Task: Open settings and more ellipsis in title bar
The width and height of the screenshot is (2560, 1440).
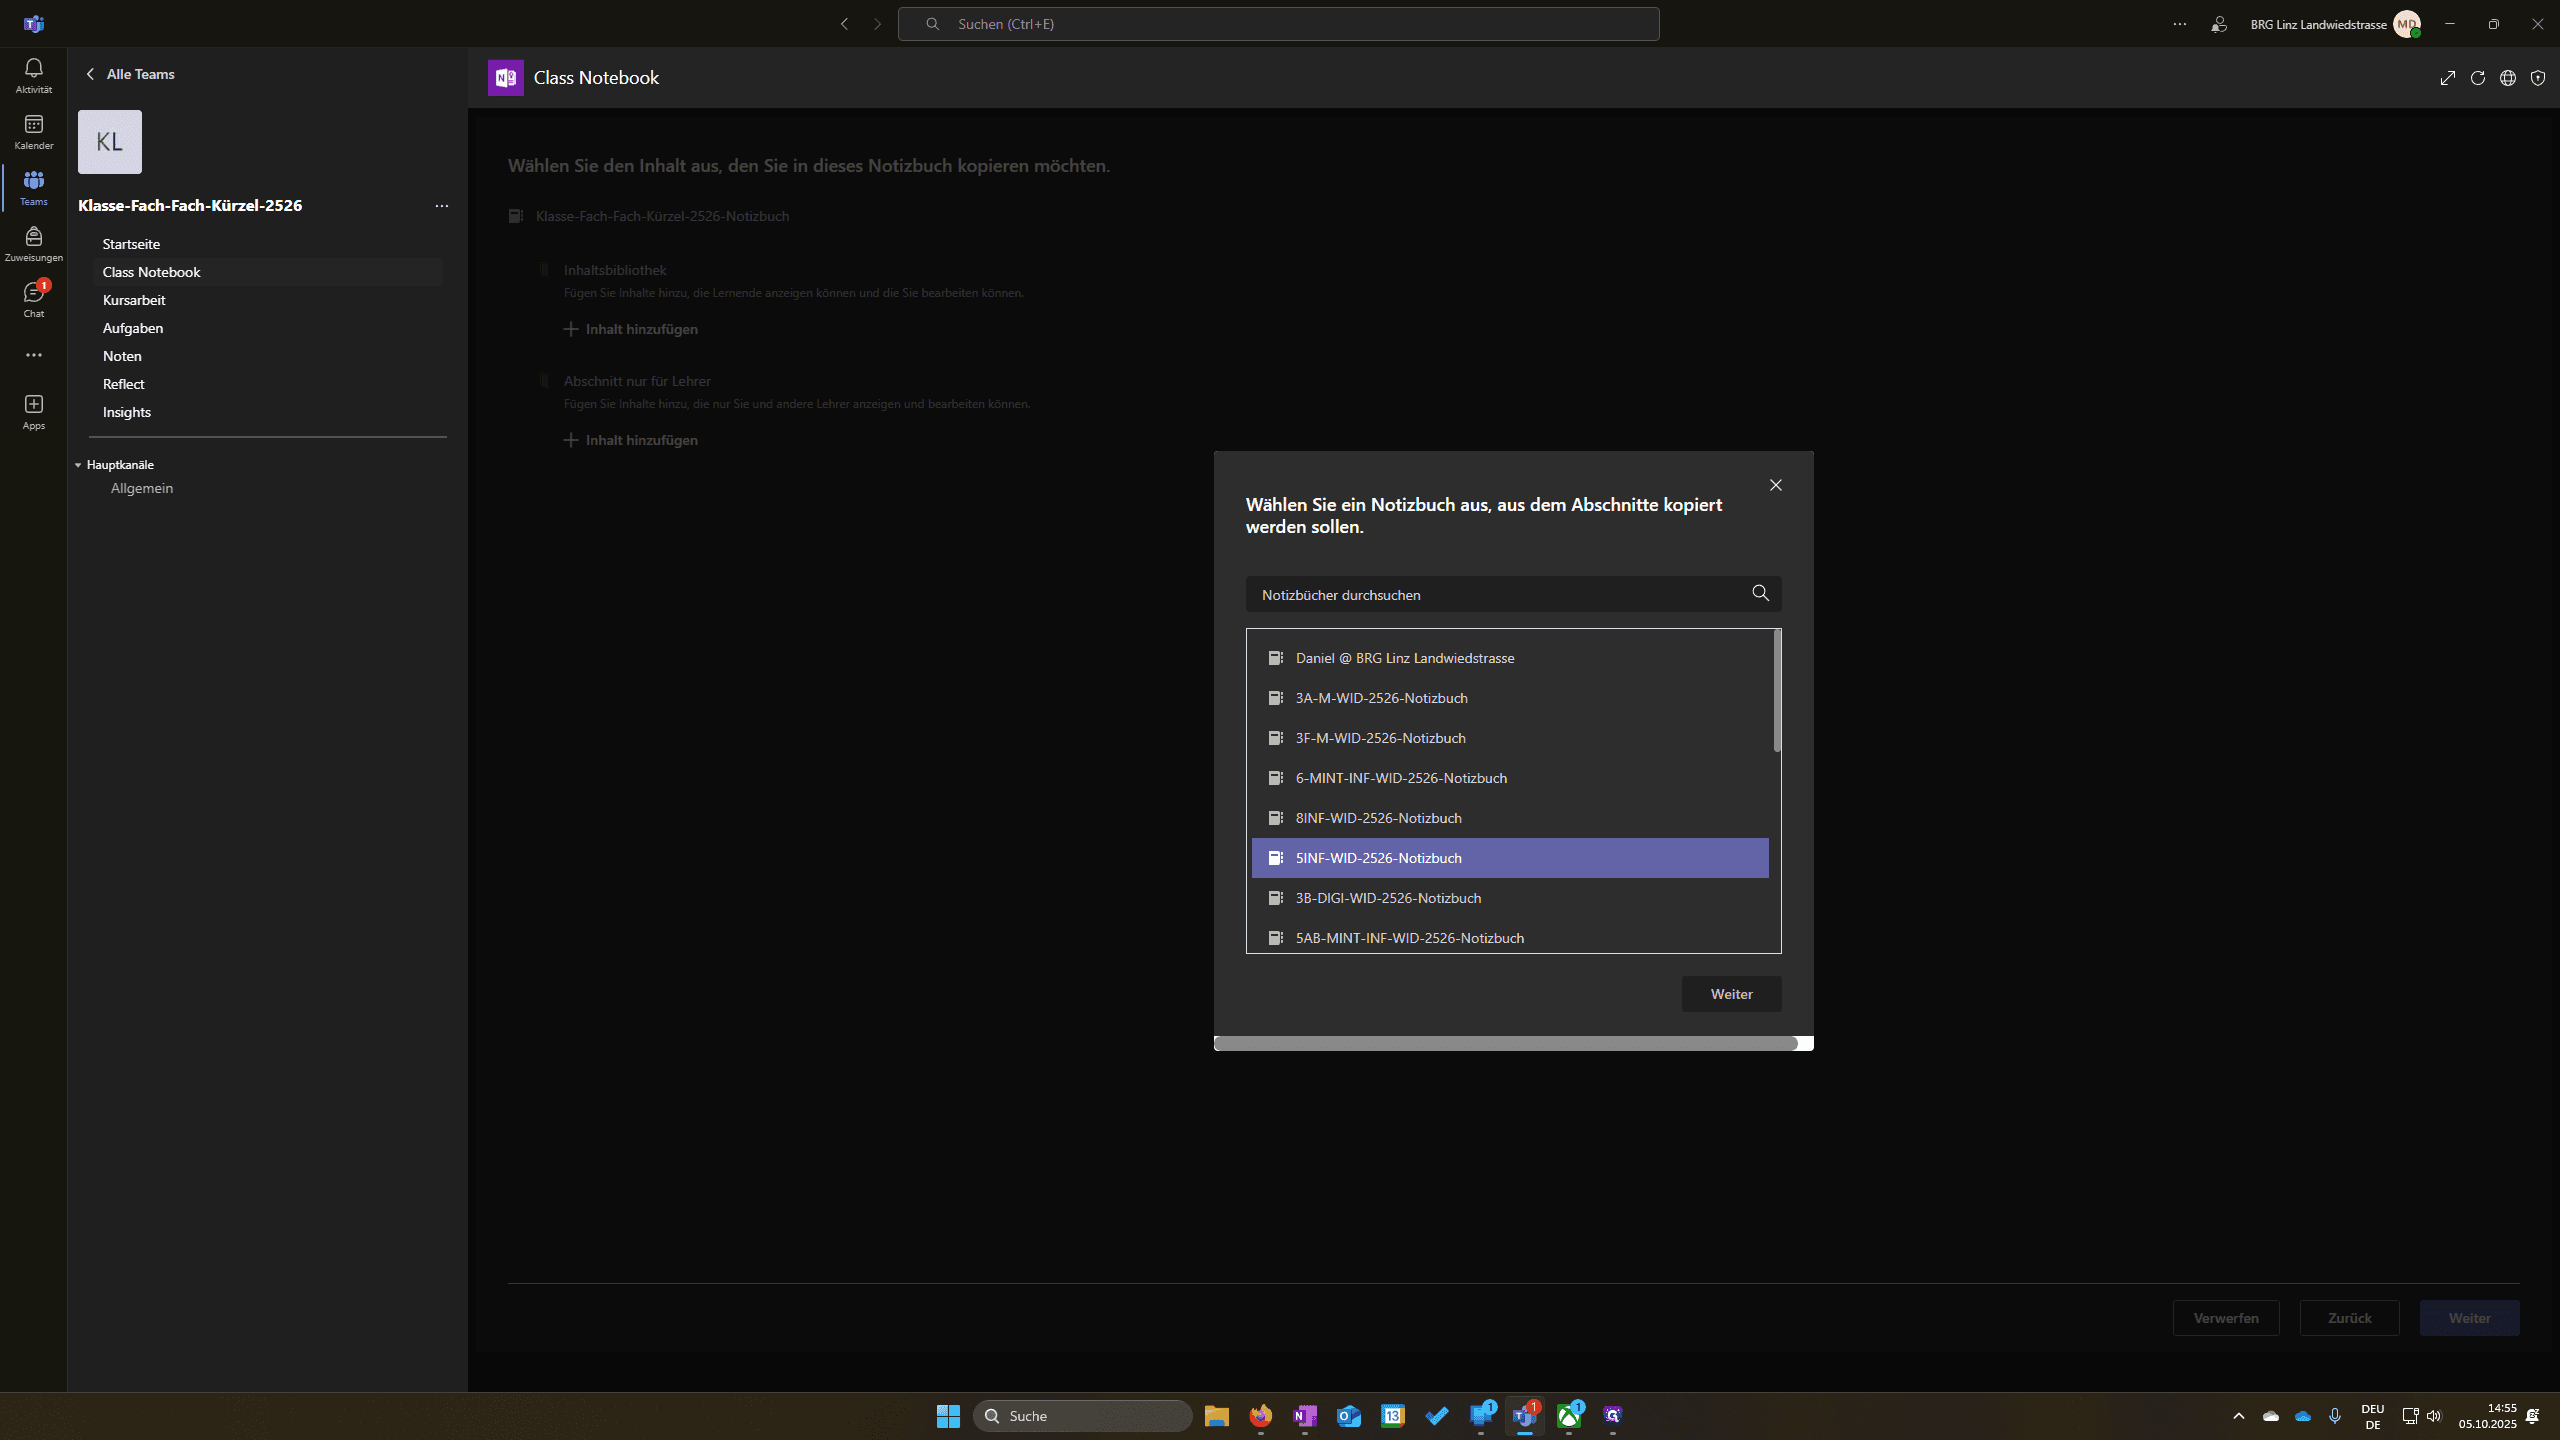Action: (x=2180, y=24)
